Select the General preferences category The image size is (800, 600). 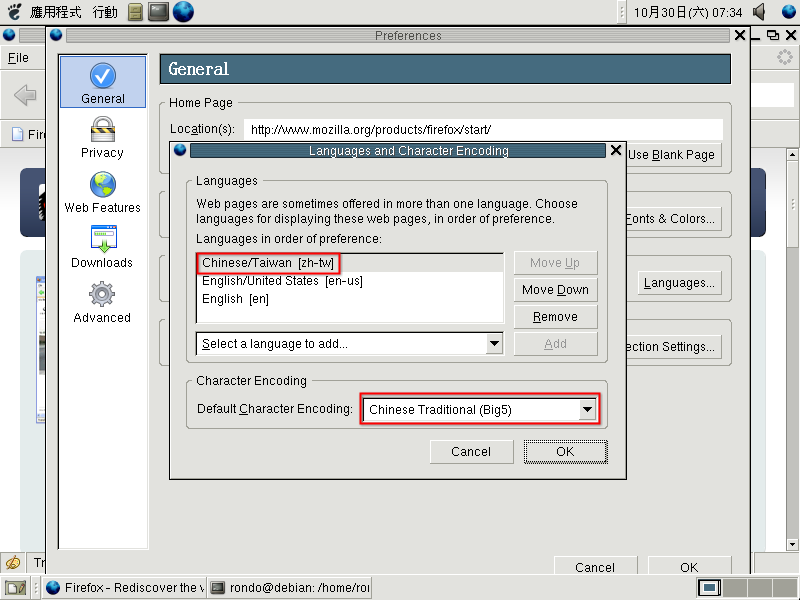click(102, 83)
